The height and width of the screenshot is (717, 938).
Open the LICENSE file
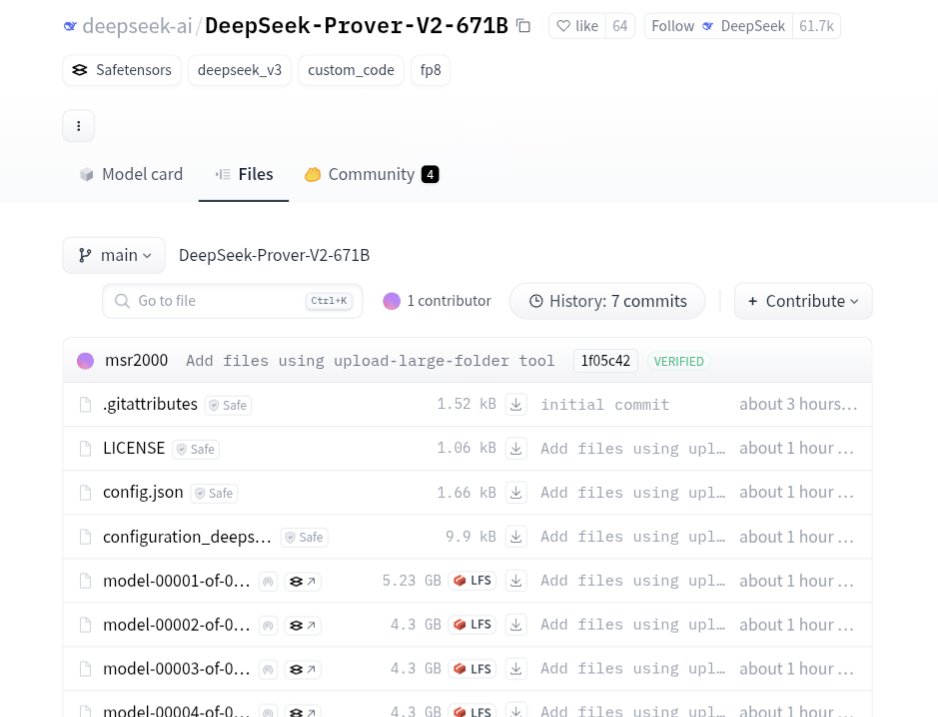point(133,448)
